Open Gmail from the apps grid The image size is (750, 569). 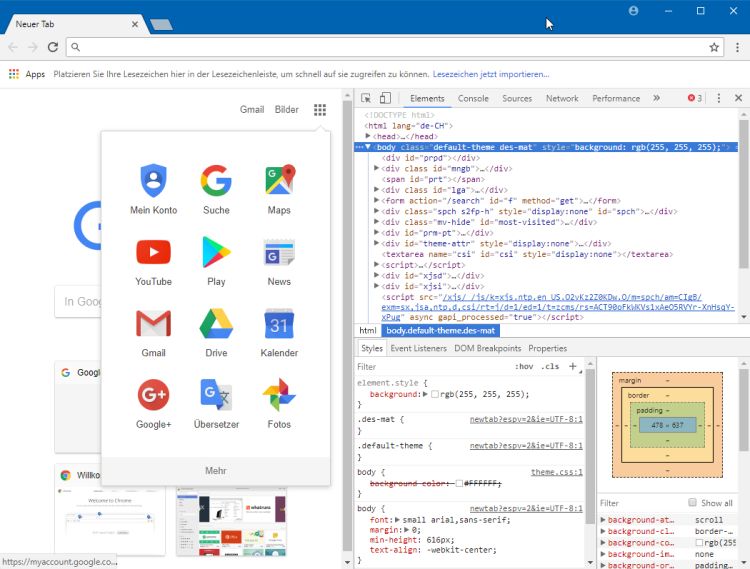coord(153,332)
